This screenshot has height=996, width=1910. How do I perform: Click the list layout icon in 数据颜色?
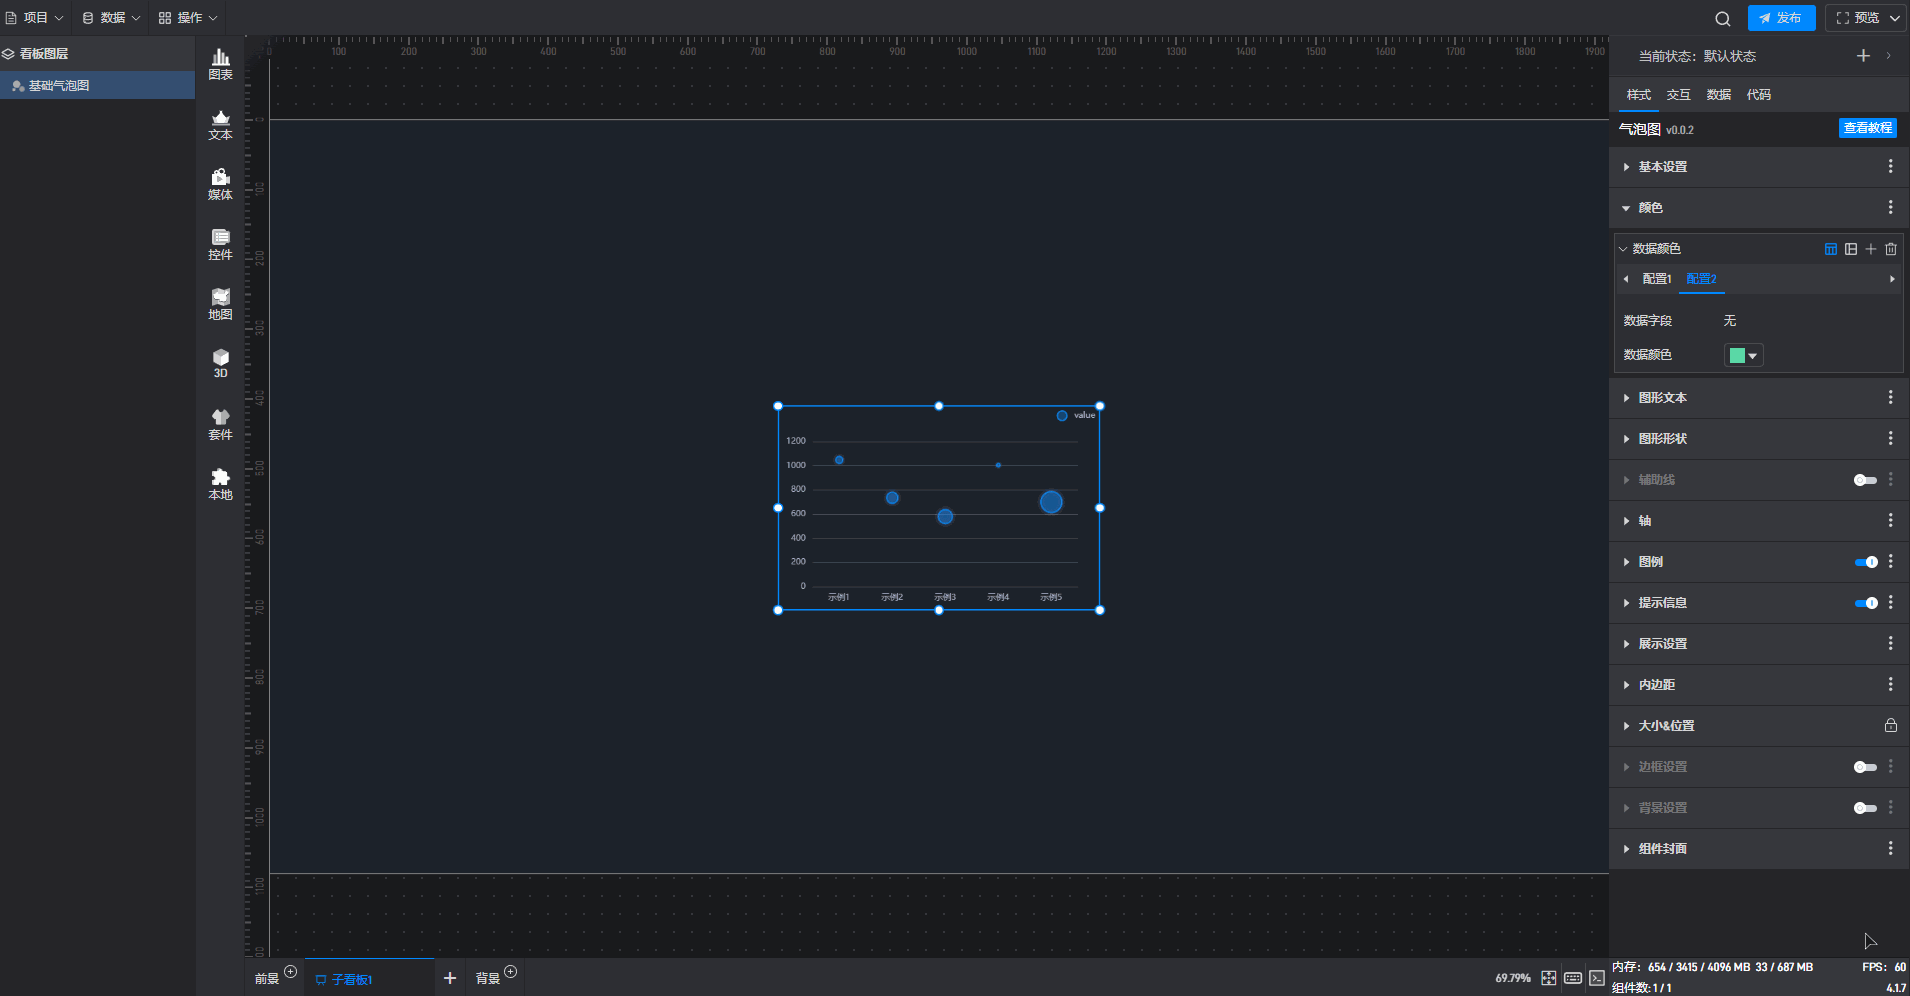pos(1851,249)
